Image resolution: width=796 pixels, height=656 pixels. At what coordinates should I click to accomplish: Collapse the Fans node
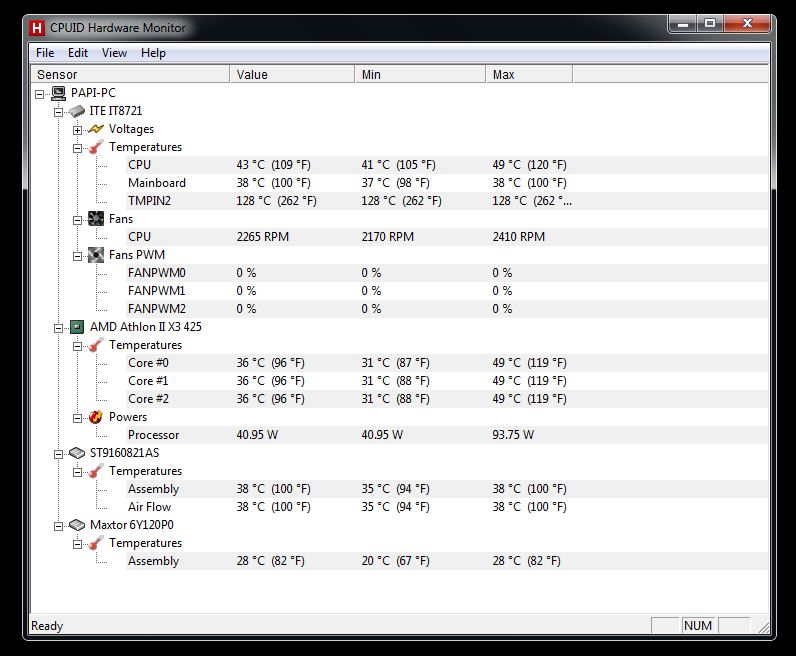coord(77,220)
